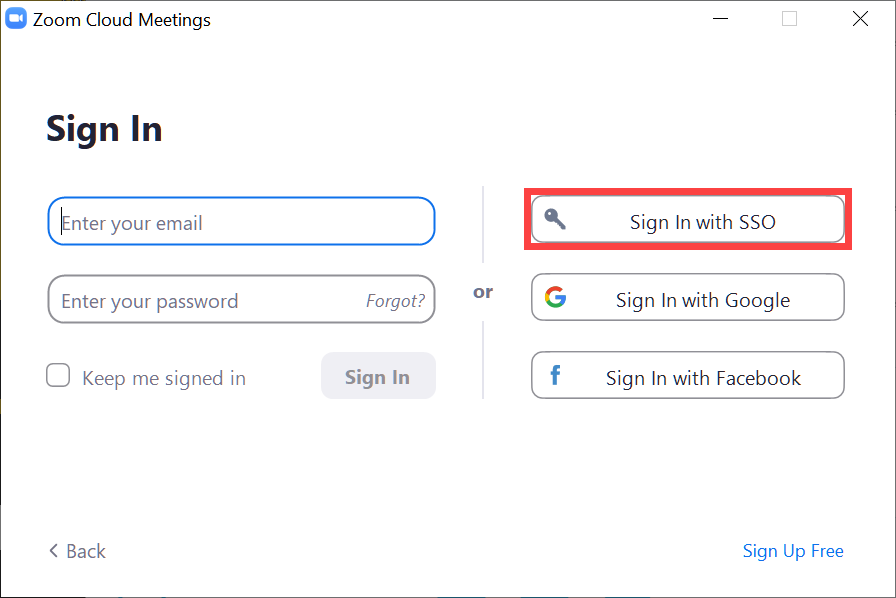
Task: Minimize the Zoom window
Action: coord(720,18)
